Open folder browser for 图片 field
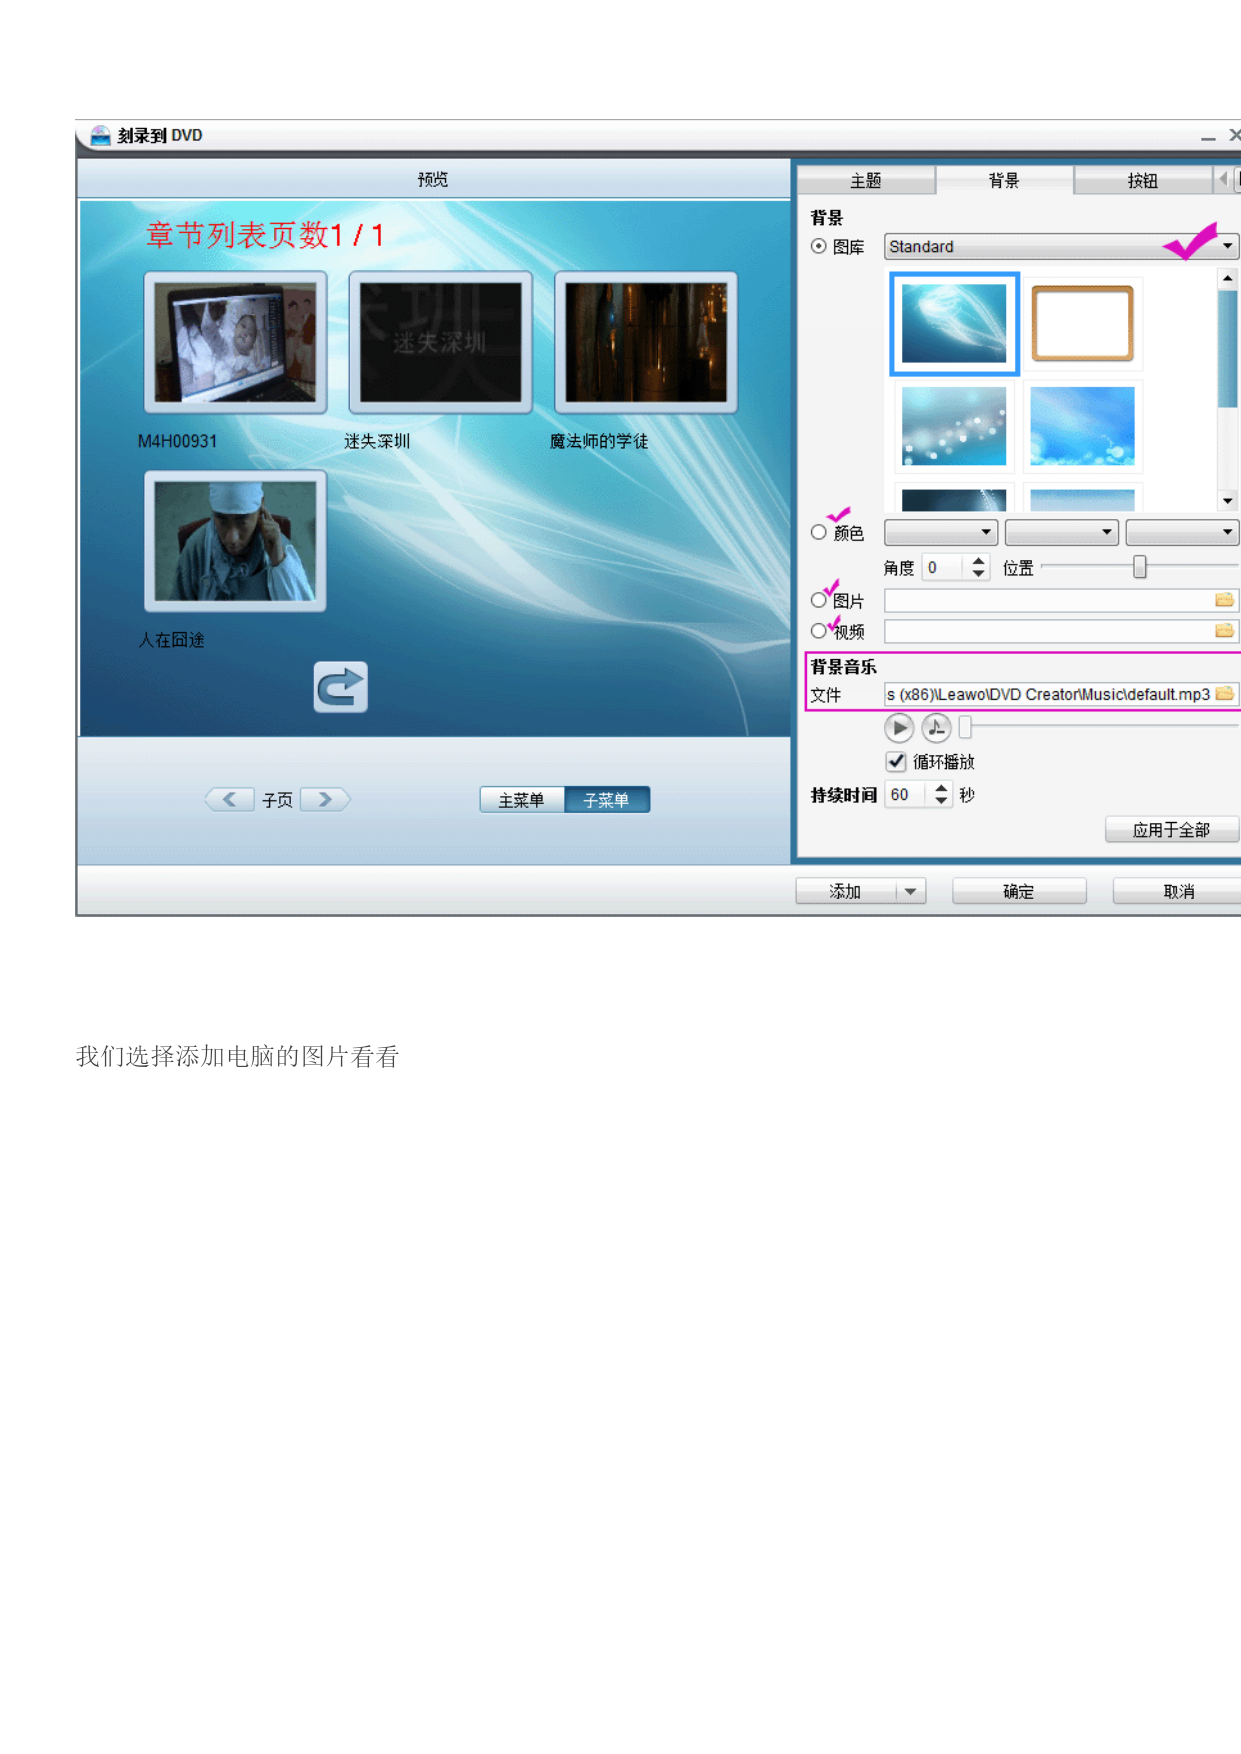1241x1754 pixels. (1224, 600)
